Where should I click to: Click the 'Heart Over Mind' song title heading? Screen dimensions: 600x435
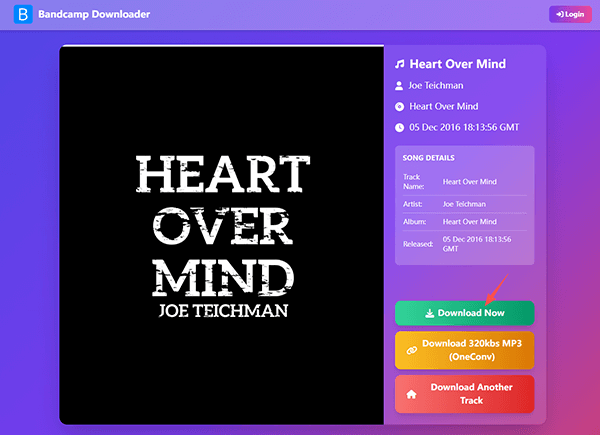[x=458, y=64]
